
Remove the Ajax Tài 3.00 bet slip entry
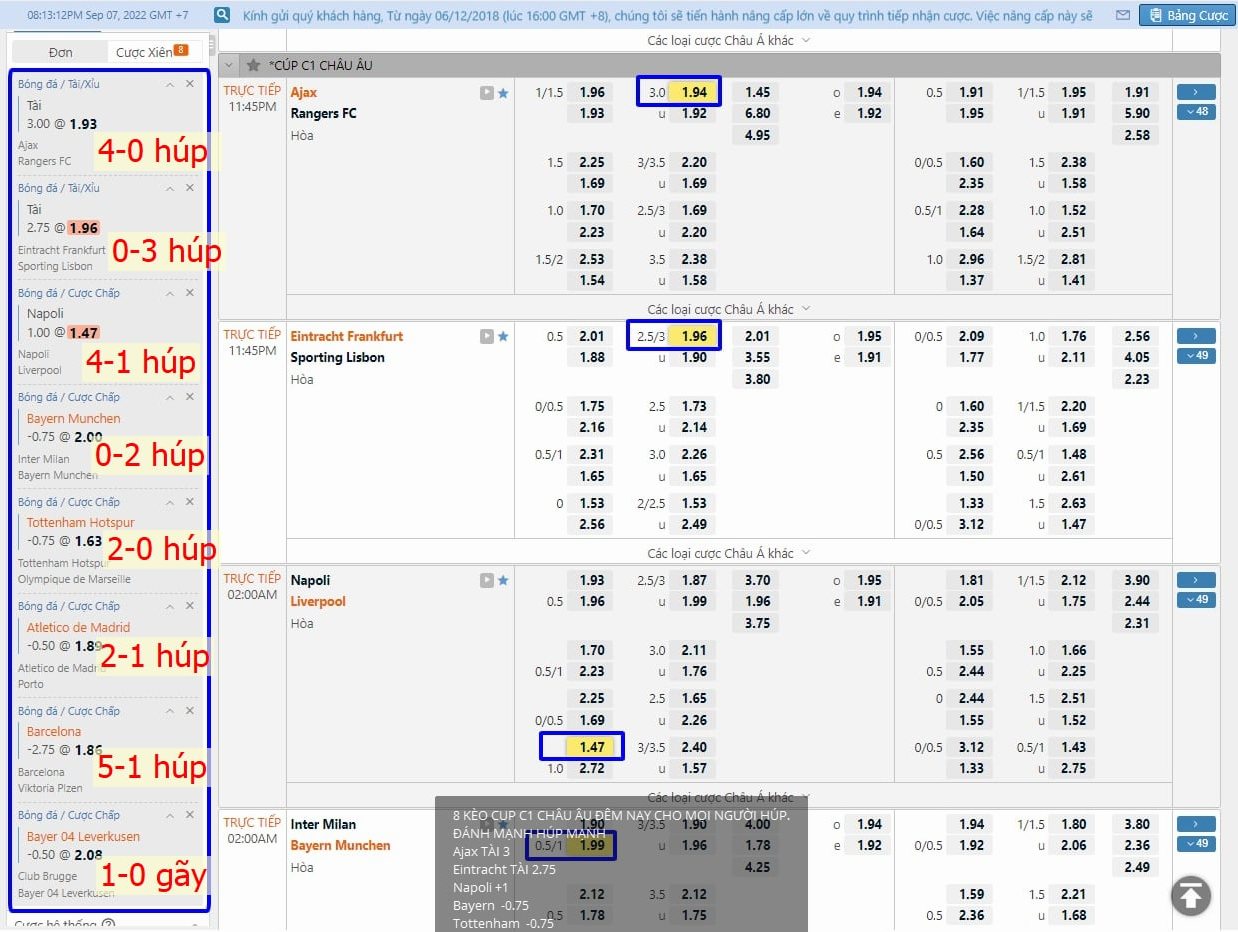click(x=190, y=84)
